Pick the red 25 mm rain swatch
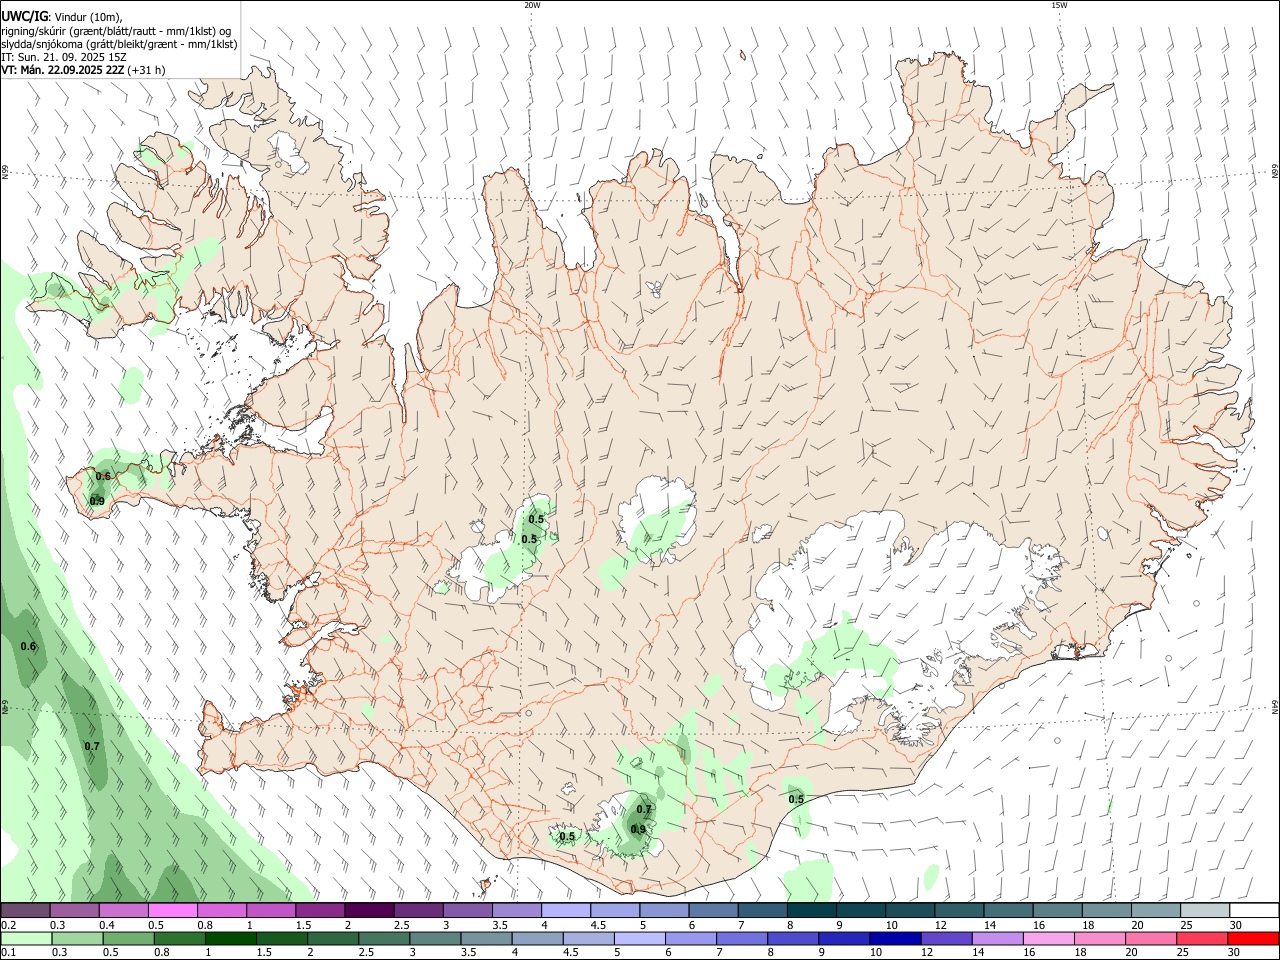This screenshot has width=1280, height=960. [1204, 939]
